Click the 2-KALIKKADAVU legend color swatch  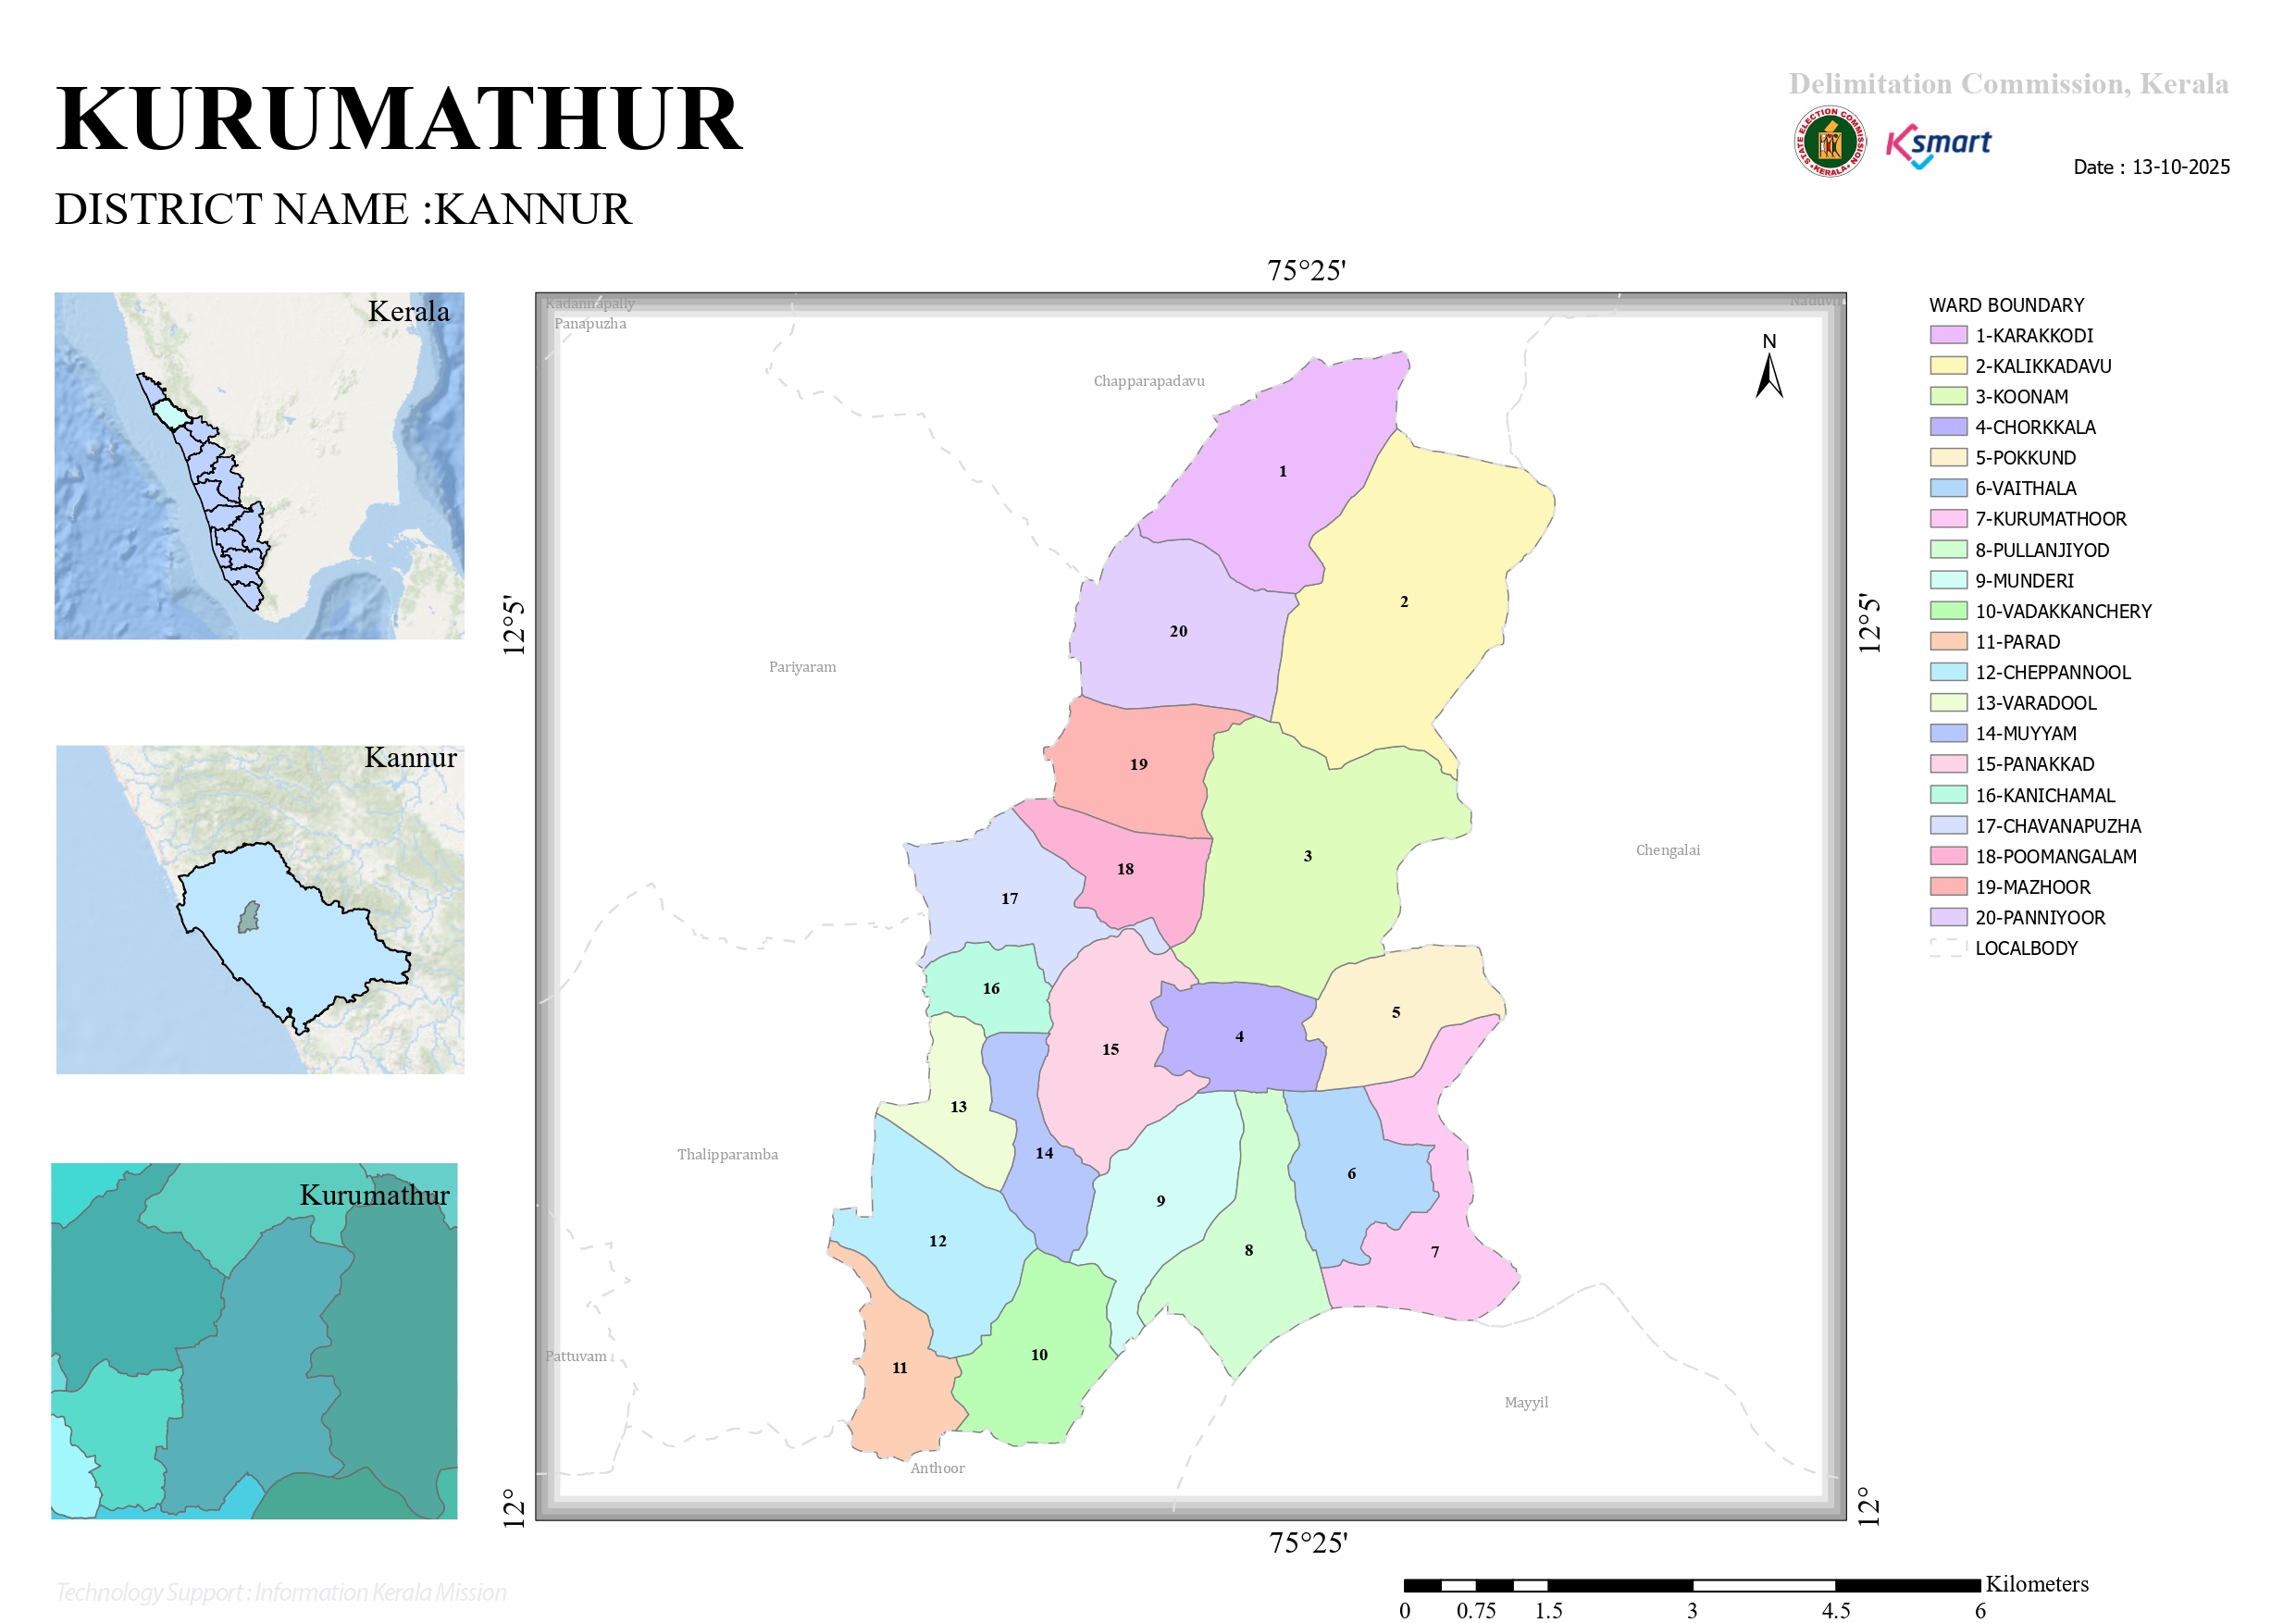click(1948, 366)
